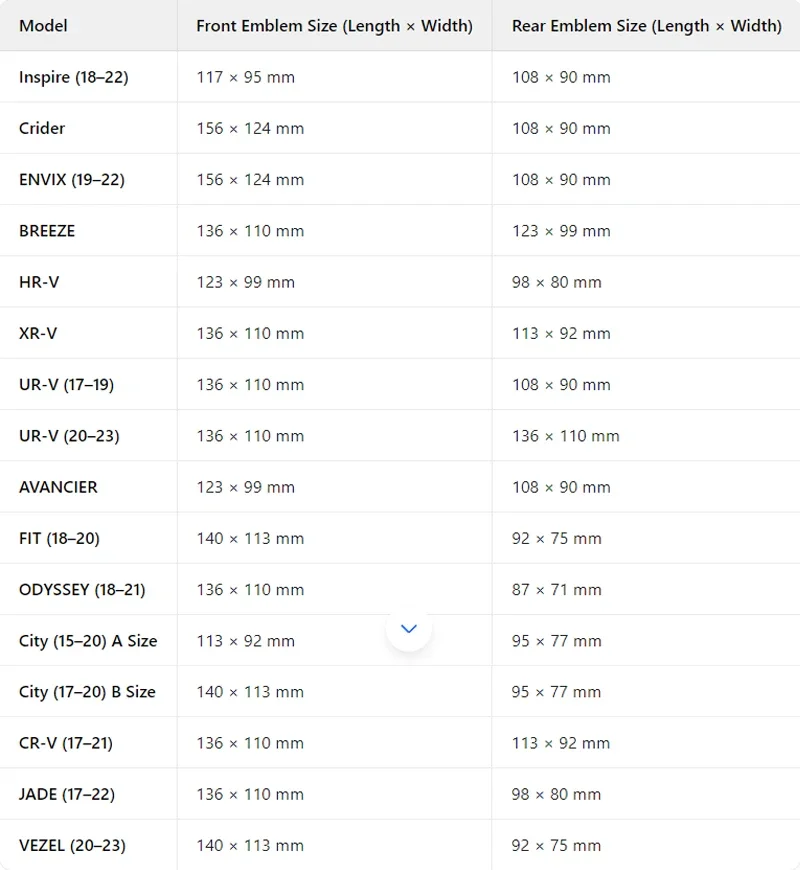The height and width of the screenshot is (870, 800).
Task: Click the XR-V rear size 113 × 92 mm
Action: 561,333
